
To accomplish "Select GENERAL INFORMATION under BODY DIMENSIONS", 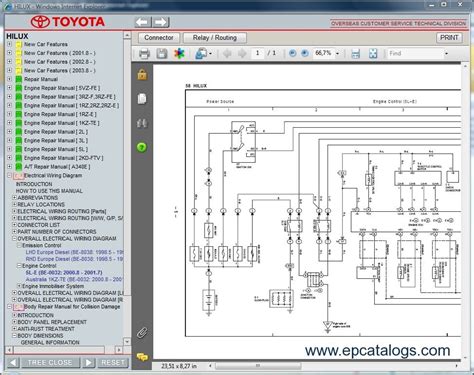I will coord(50,342).
